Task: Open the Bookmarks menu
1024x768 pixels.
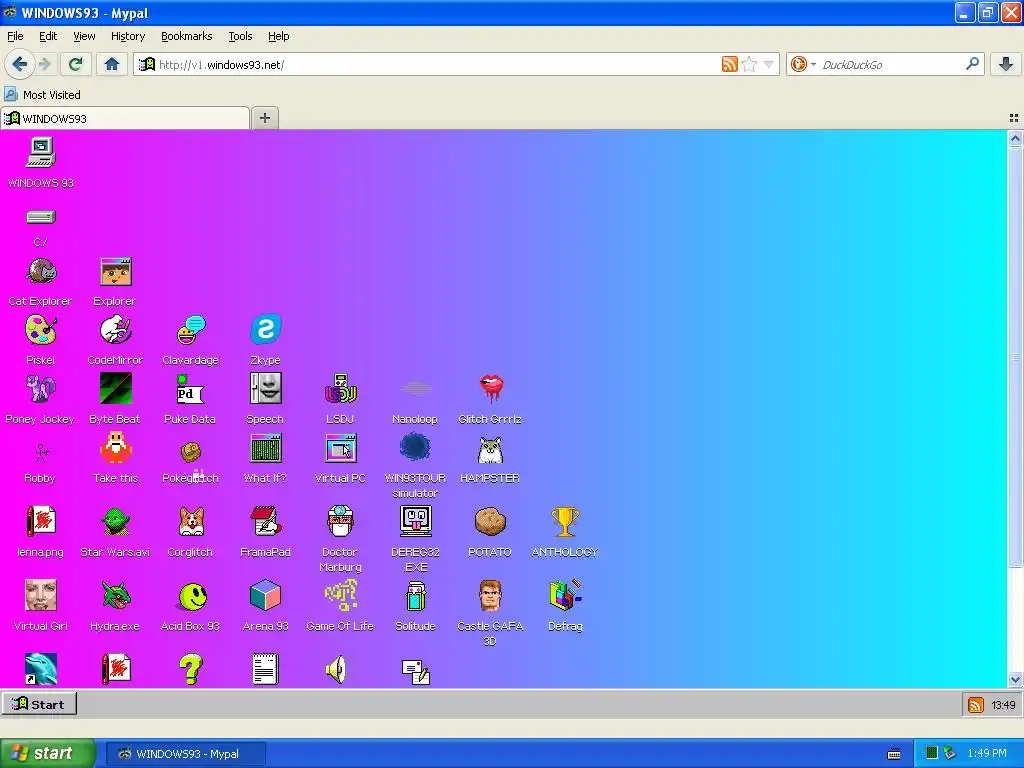Action: (187, 36)
